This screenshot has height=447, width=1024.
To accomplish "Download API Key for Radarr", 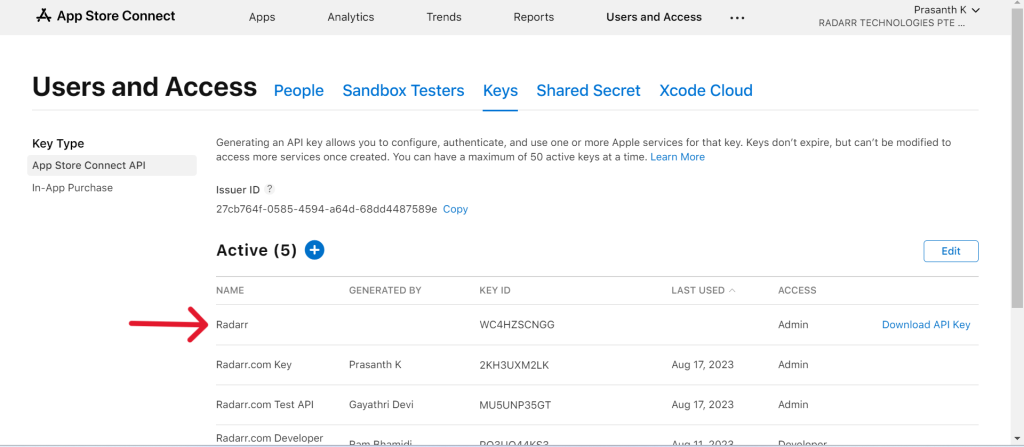I will click(x=926, y=325).
